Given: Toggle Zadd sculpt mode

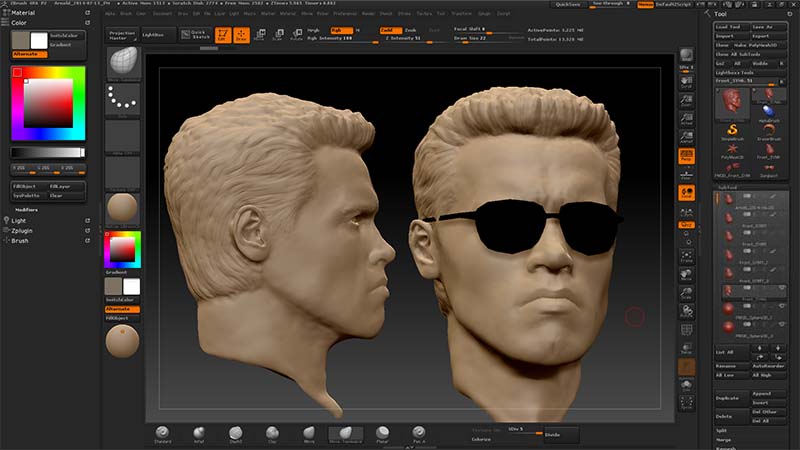Looking at the screenshot, I should point(391,31).
